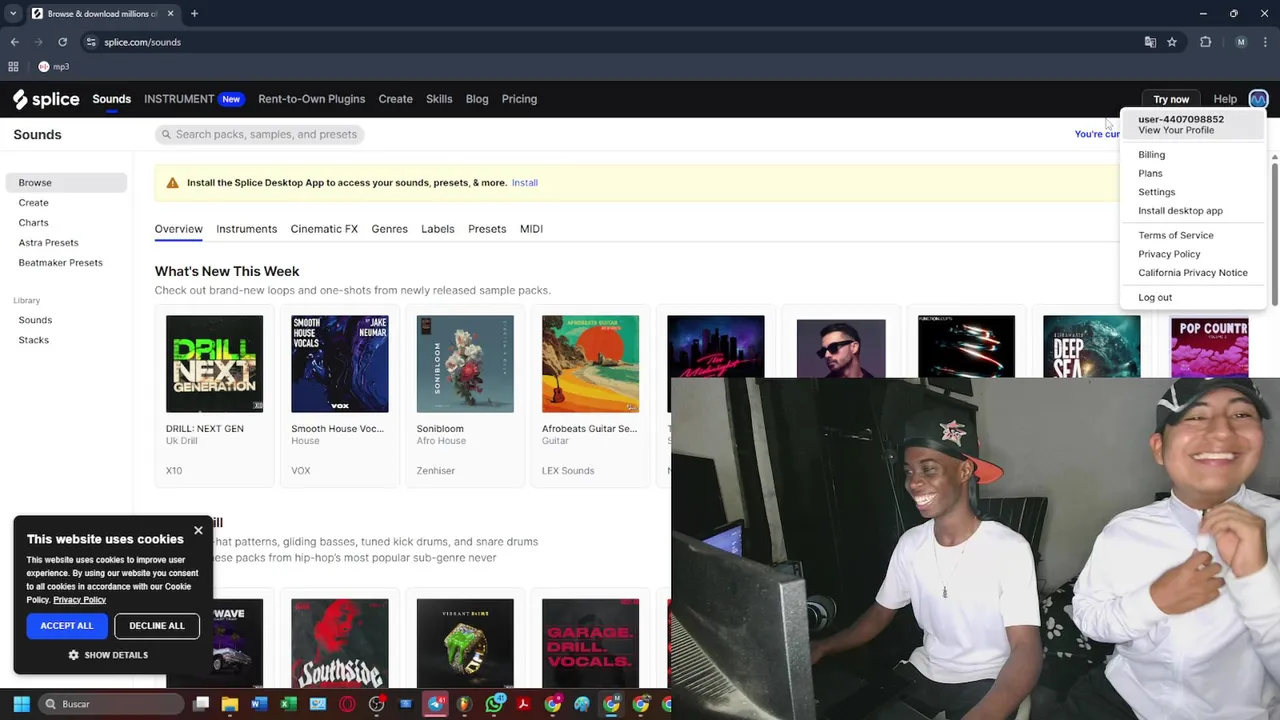The height and width of the screenshot is (720, 1280).
Task: Click the search magnifier icon in sounds search
Action: tap(165, 134)
